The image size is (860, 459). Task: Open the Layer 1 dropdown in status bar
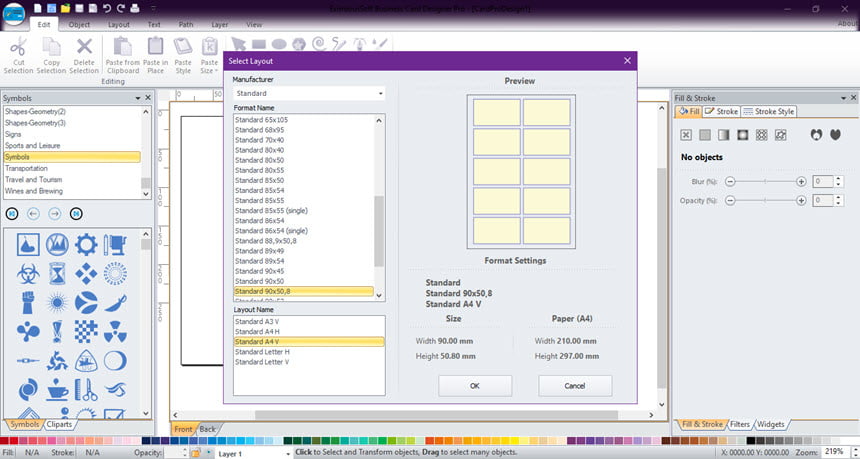click(288, 454)
